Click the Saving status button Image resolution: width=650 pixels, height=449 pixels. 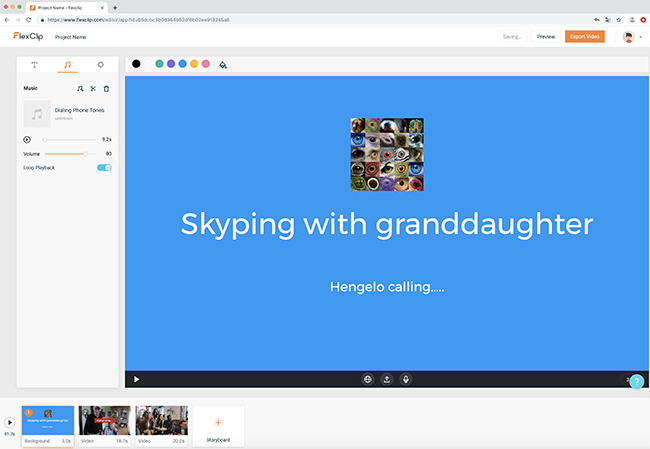pos(512,36)
